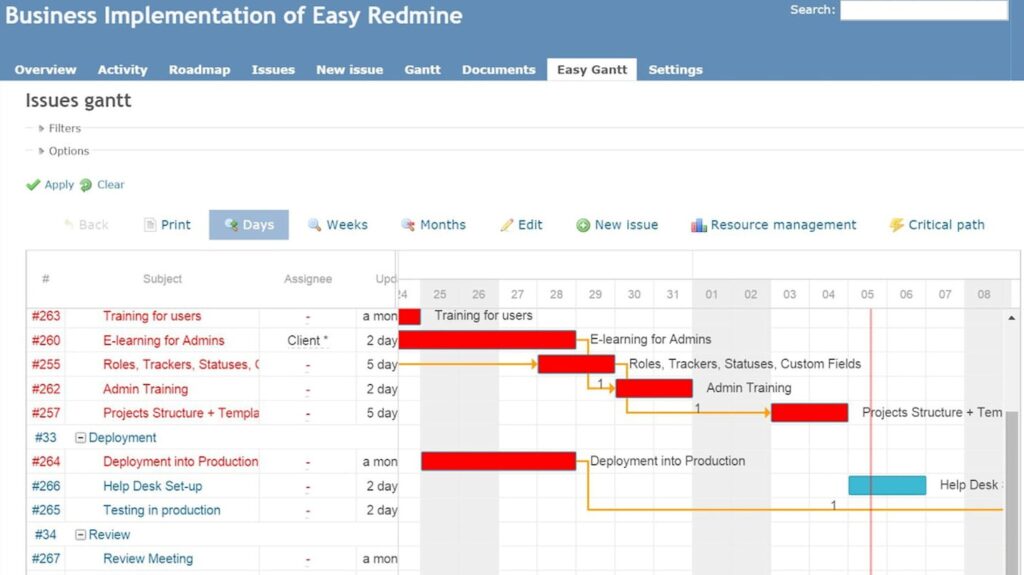Screen dimensions: 1024x575
Task: Select the Deployment into Production gantt bar
Action: point(498,461)
